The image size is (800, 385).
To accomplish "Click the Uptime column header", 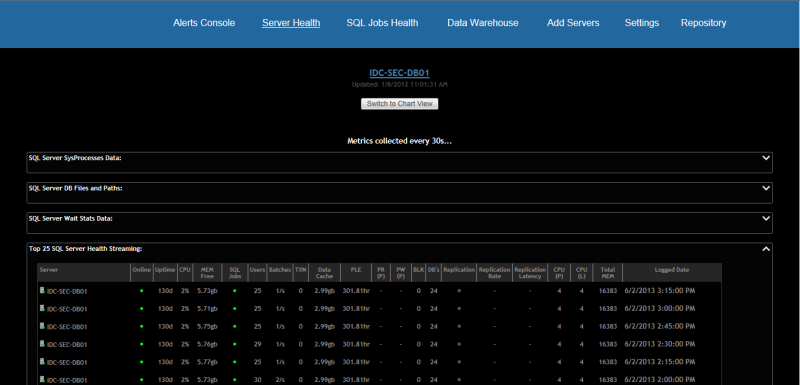I will click(x=166, y=272).
